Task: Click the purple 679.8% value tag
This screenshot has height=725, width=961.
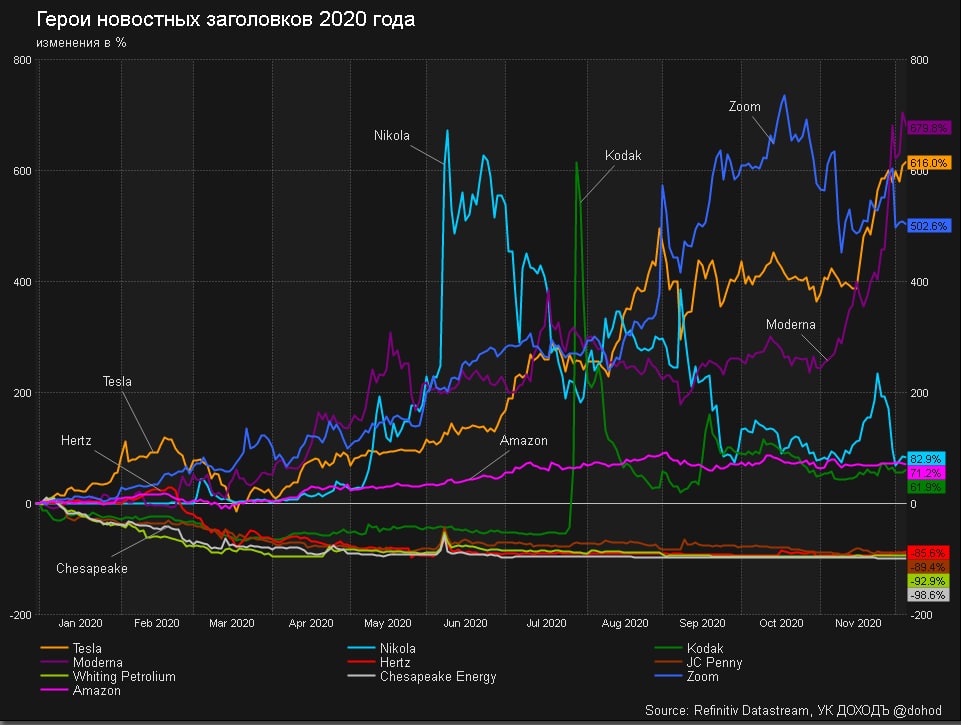Action: coord(929,127)
